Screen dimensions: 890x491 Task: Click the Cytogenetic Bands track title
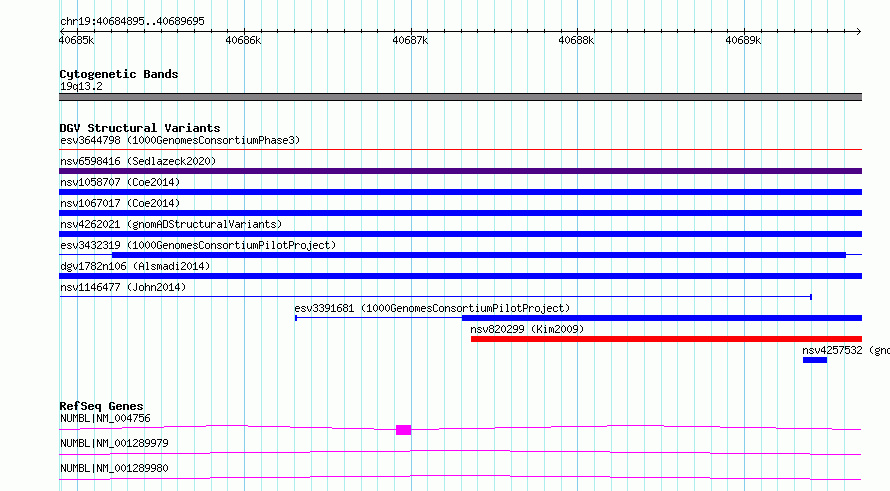click(x=119, y=74)
